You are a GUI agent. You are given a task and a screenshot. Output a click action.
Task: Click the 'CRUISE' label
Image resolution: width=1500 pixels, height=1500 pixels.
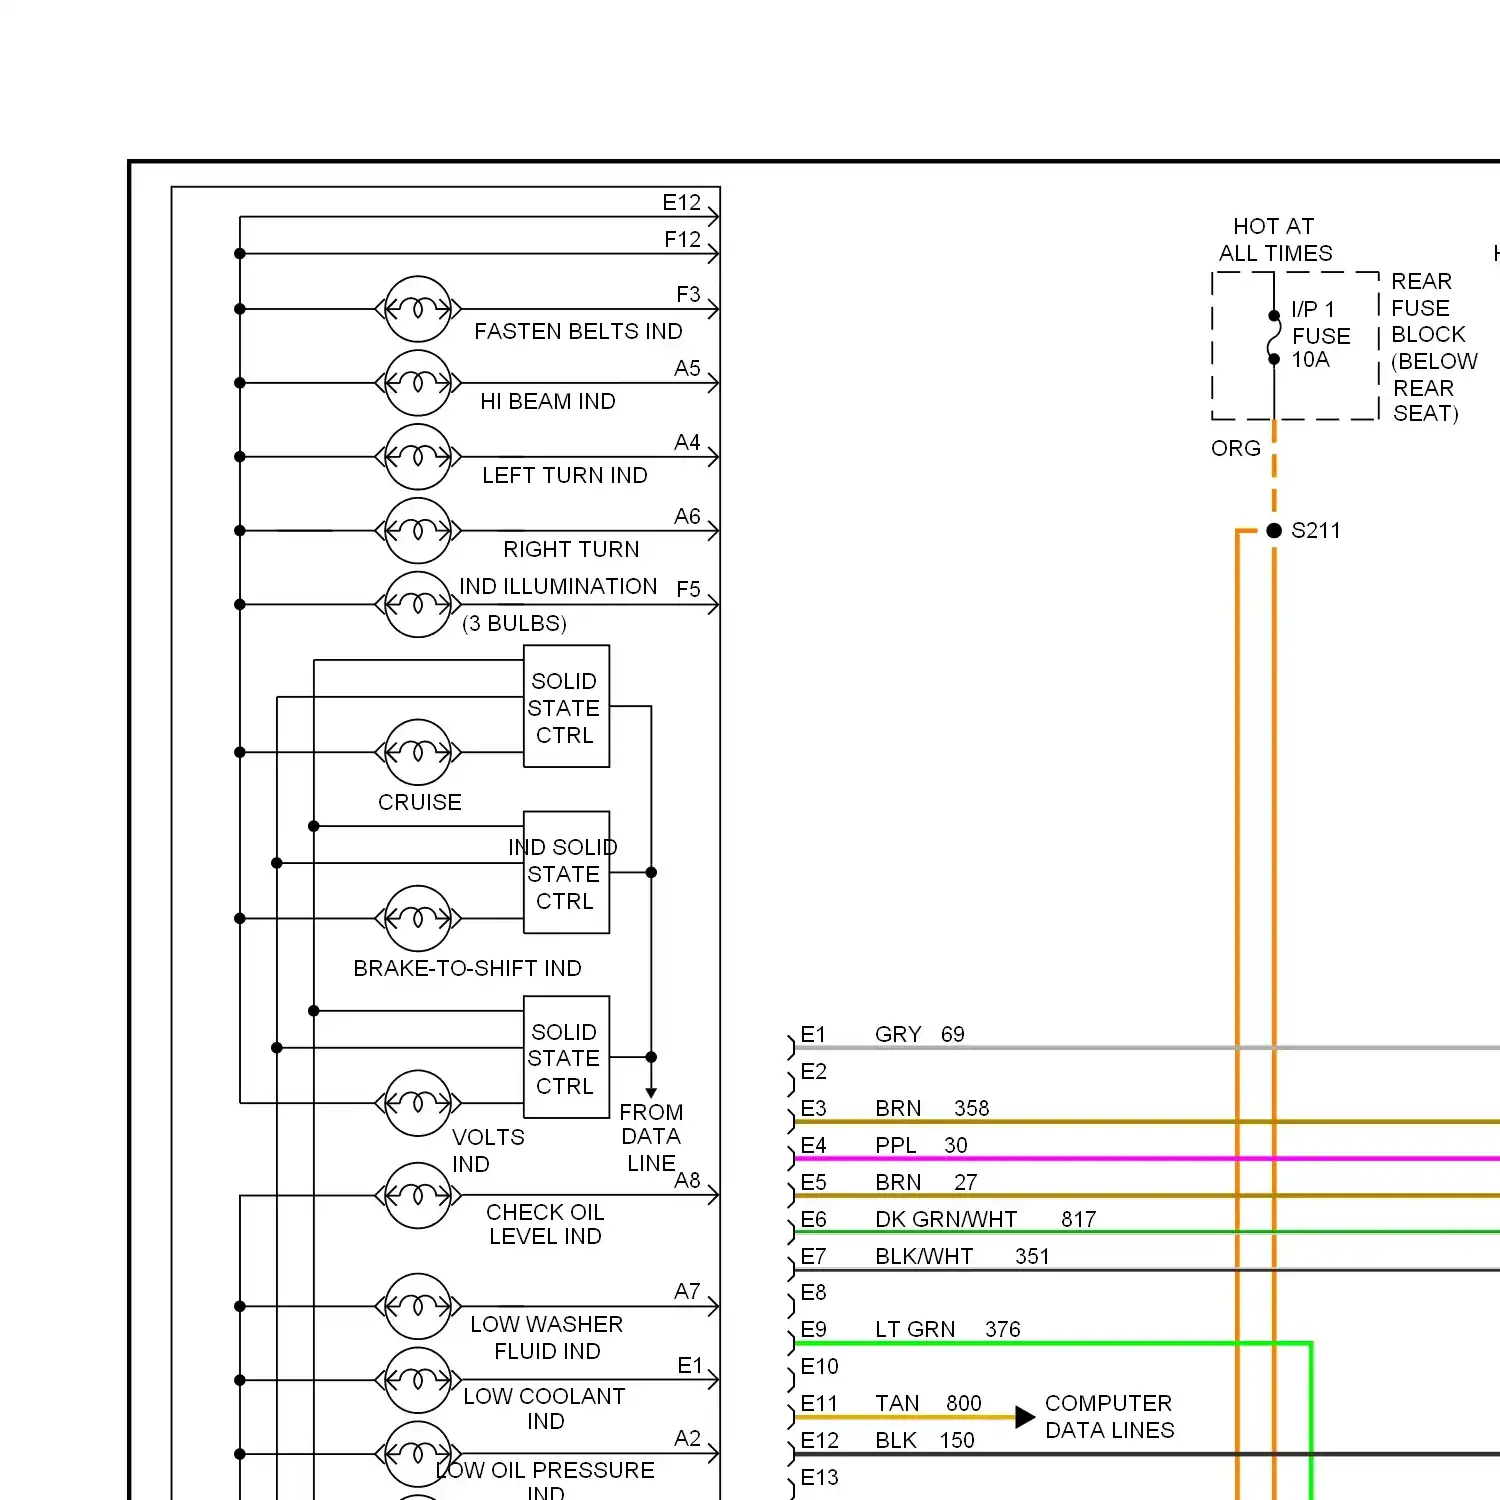[x=420, y=802]
